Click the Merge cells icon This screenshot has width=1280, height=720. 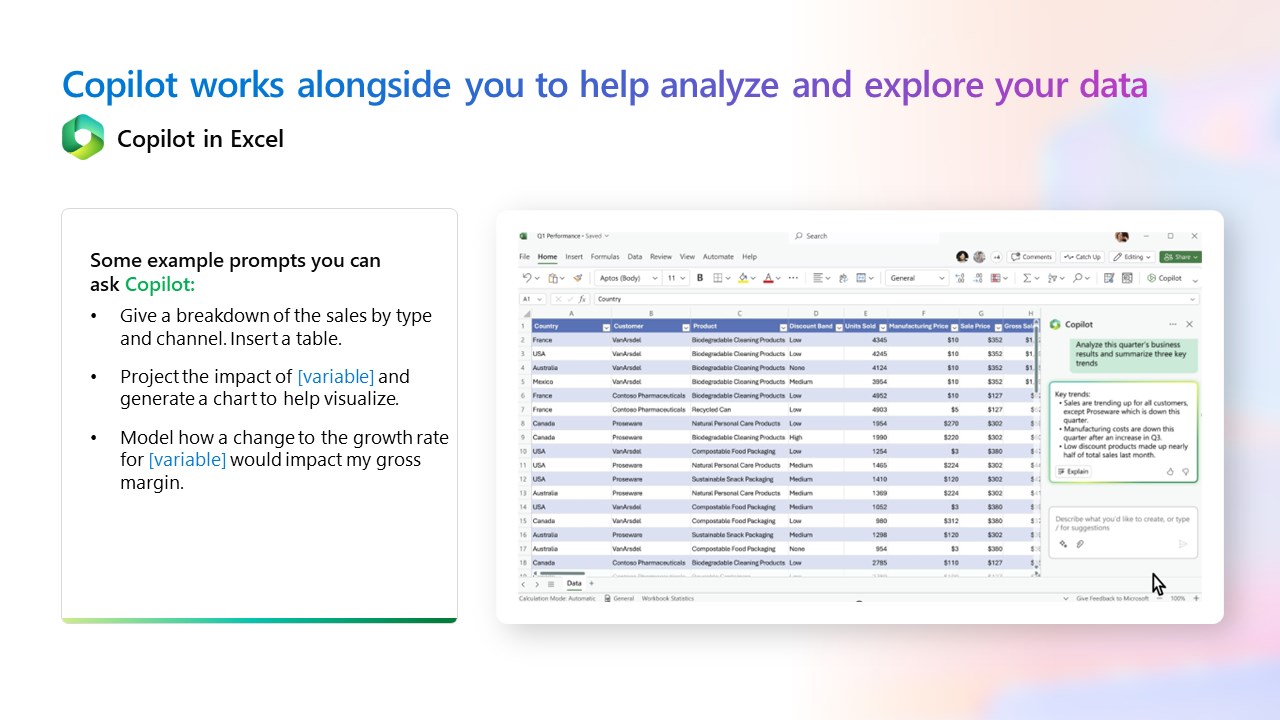(862, 278)
